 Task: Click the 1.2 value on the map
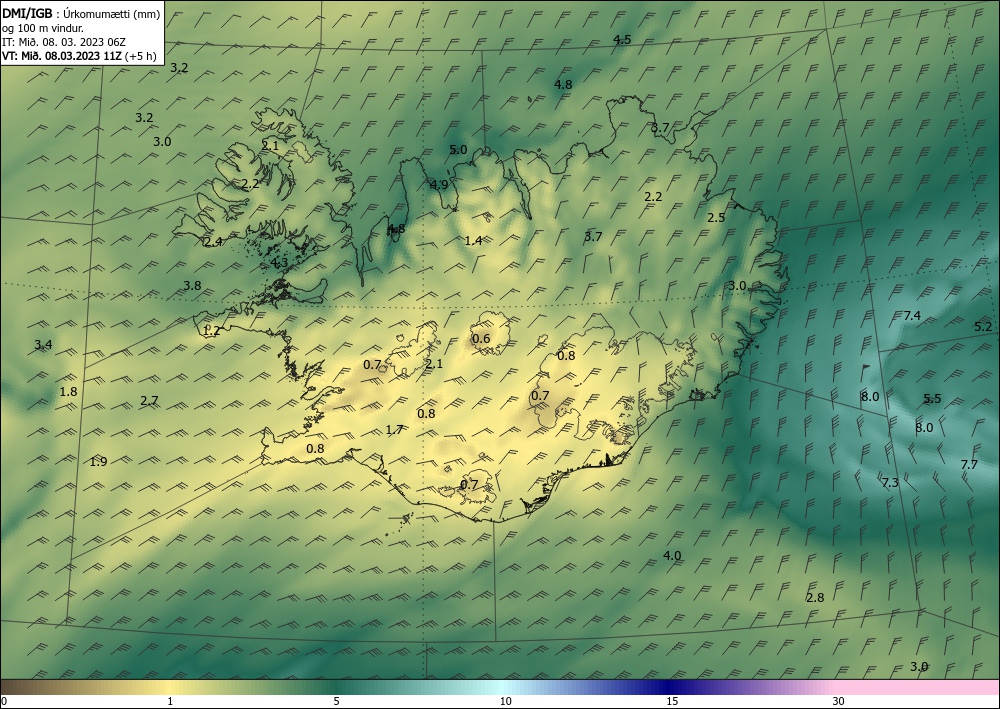211,331
